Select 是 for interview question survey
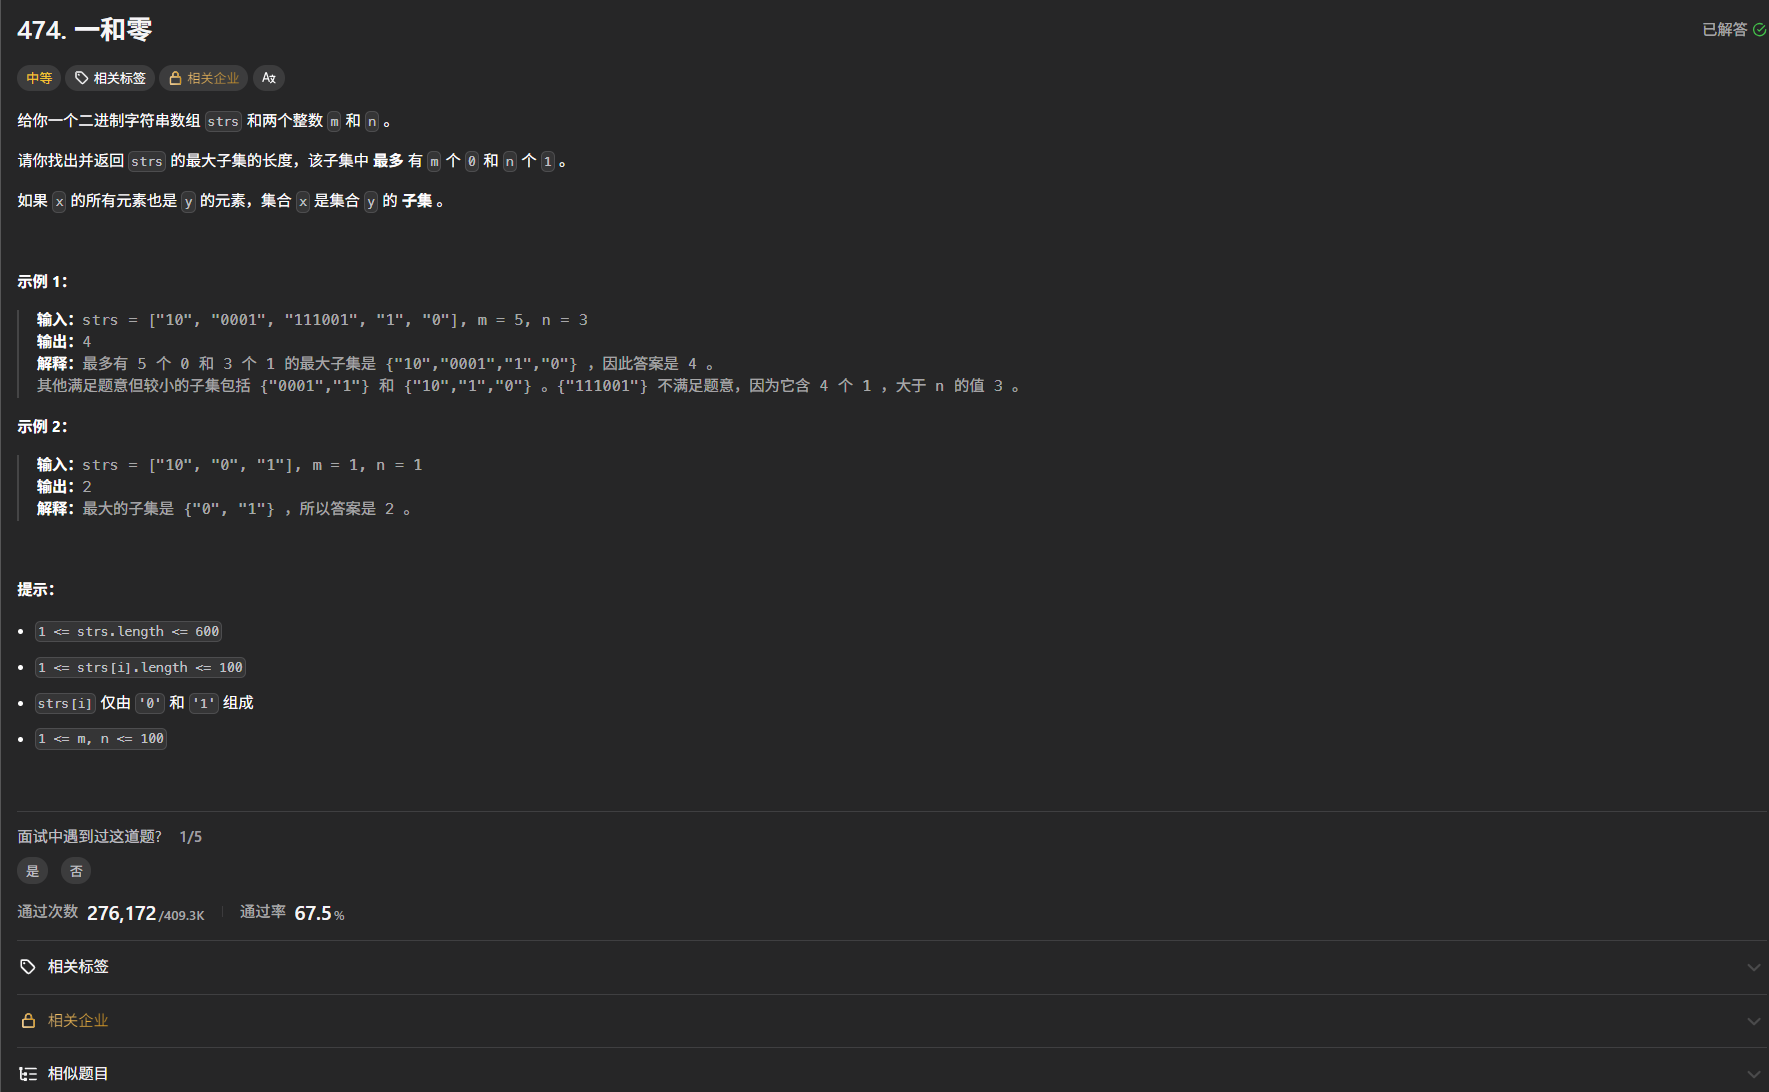The image size is (1769, 1092). [x=32, y=871]
